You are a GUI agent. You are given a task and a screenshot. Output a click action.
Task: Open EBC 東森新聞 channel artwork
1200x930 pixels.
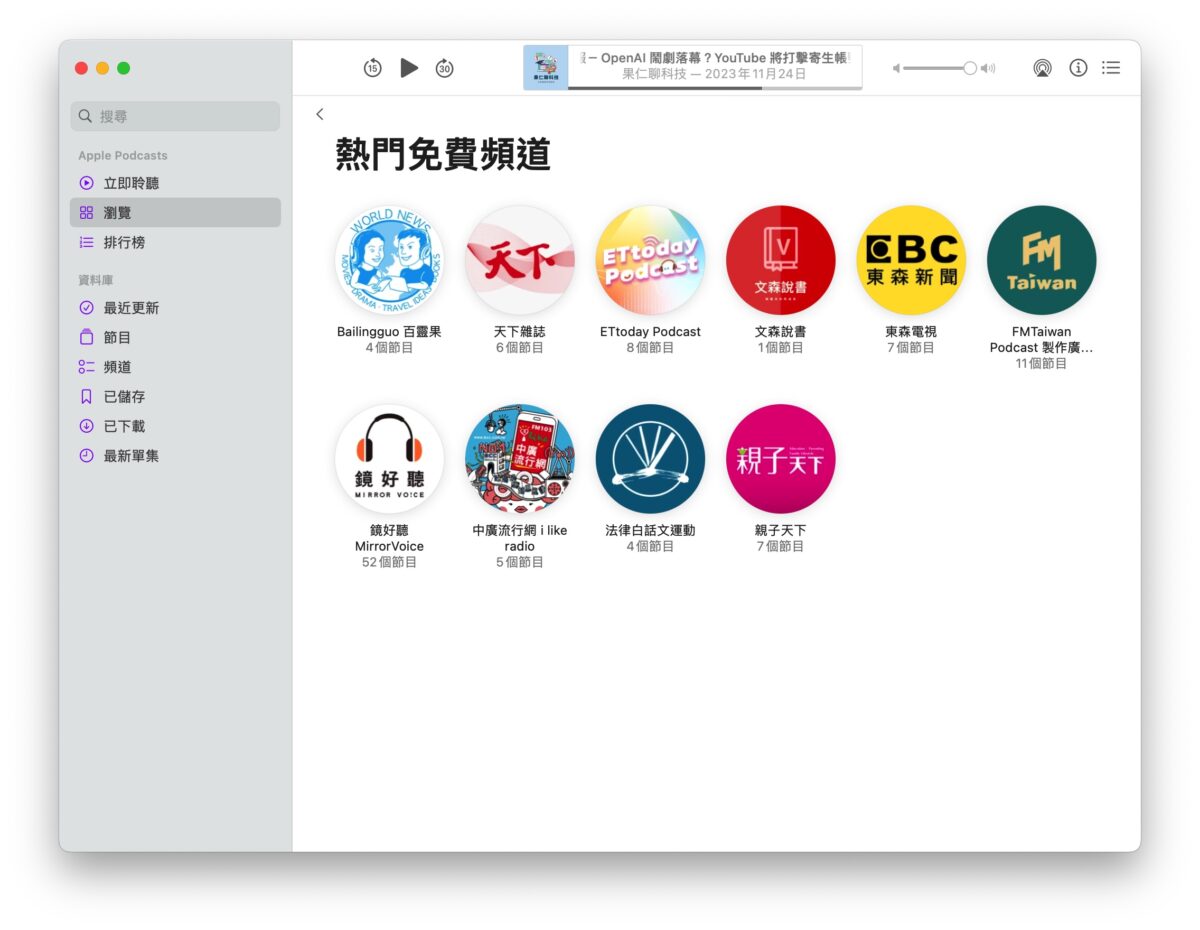pos(911,260)
